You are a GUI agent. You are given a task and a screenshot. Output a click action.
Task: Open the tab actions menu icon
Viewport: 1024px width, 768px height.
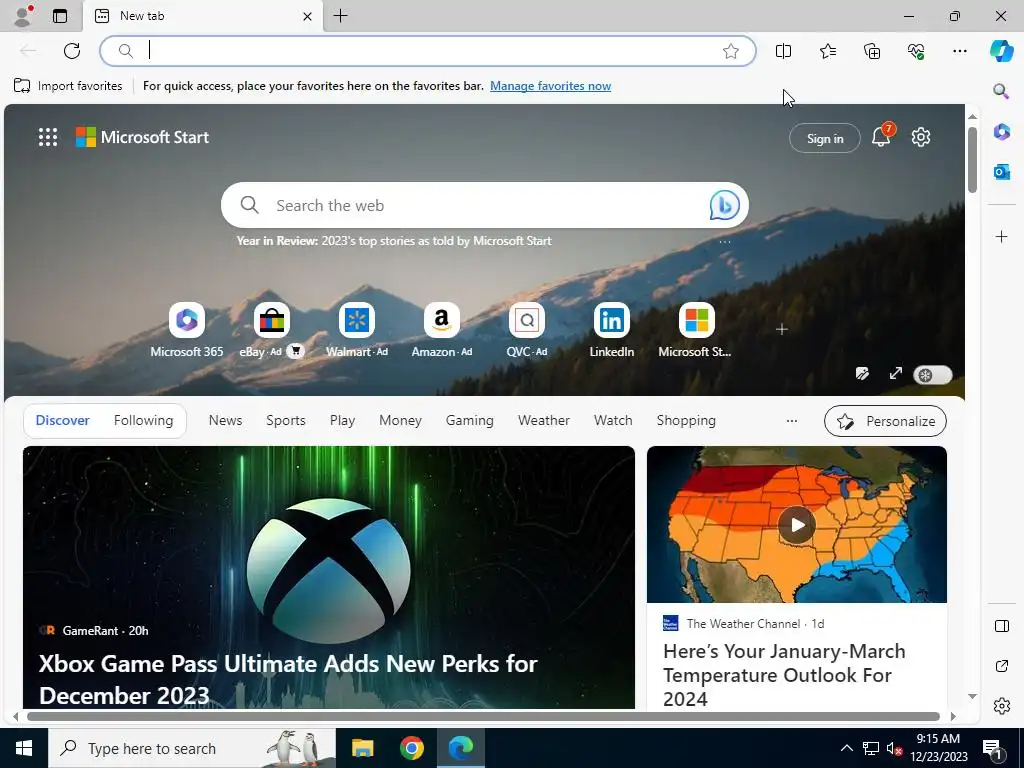(59, 16)
